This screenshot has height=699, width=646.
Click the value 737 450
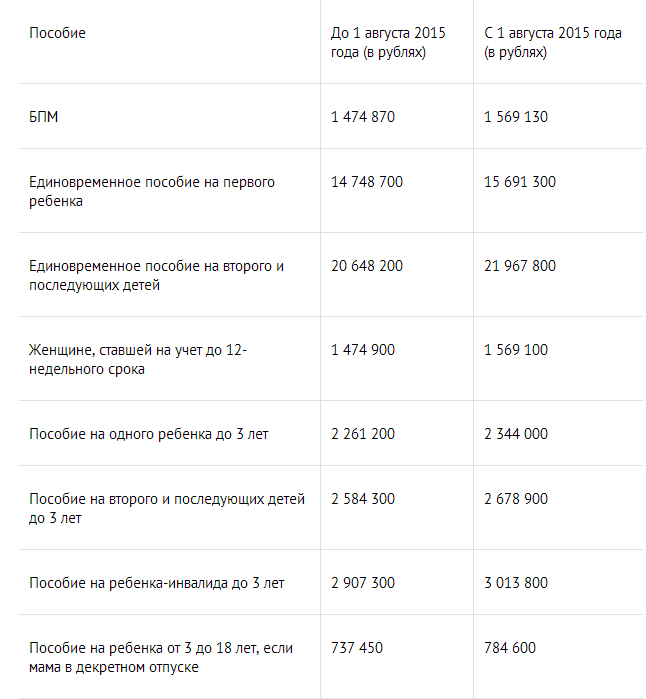point(357,648)
